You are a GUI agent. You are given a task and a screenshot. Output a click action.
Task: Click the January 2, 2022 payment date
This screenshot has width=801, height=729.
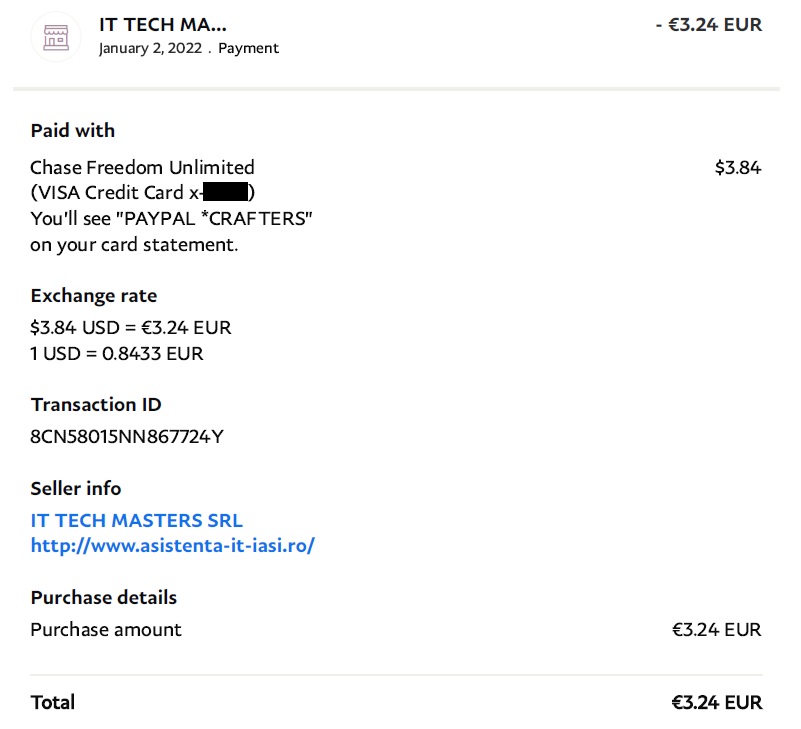150,48
